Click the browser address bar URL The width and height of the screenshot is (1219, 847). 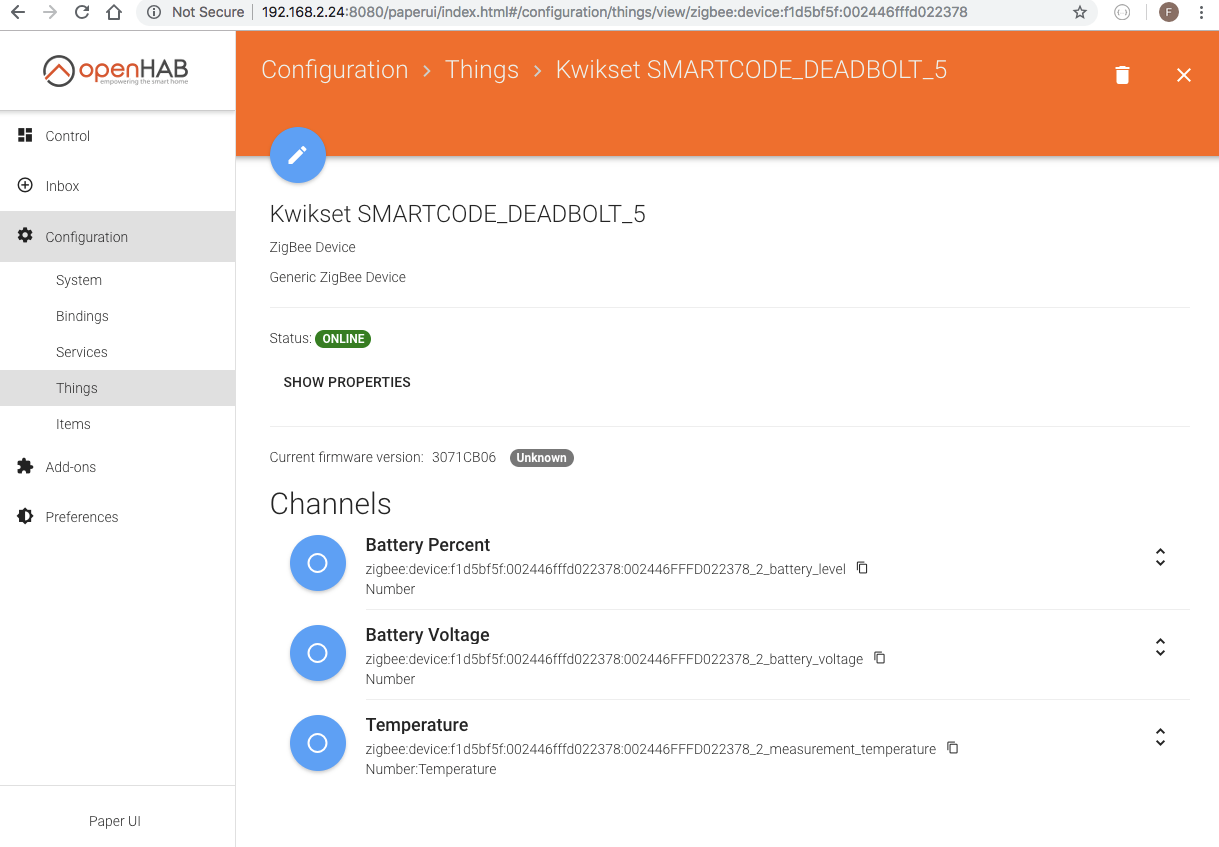coord(614,12)
